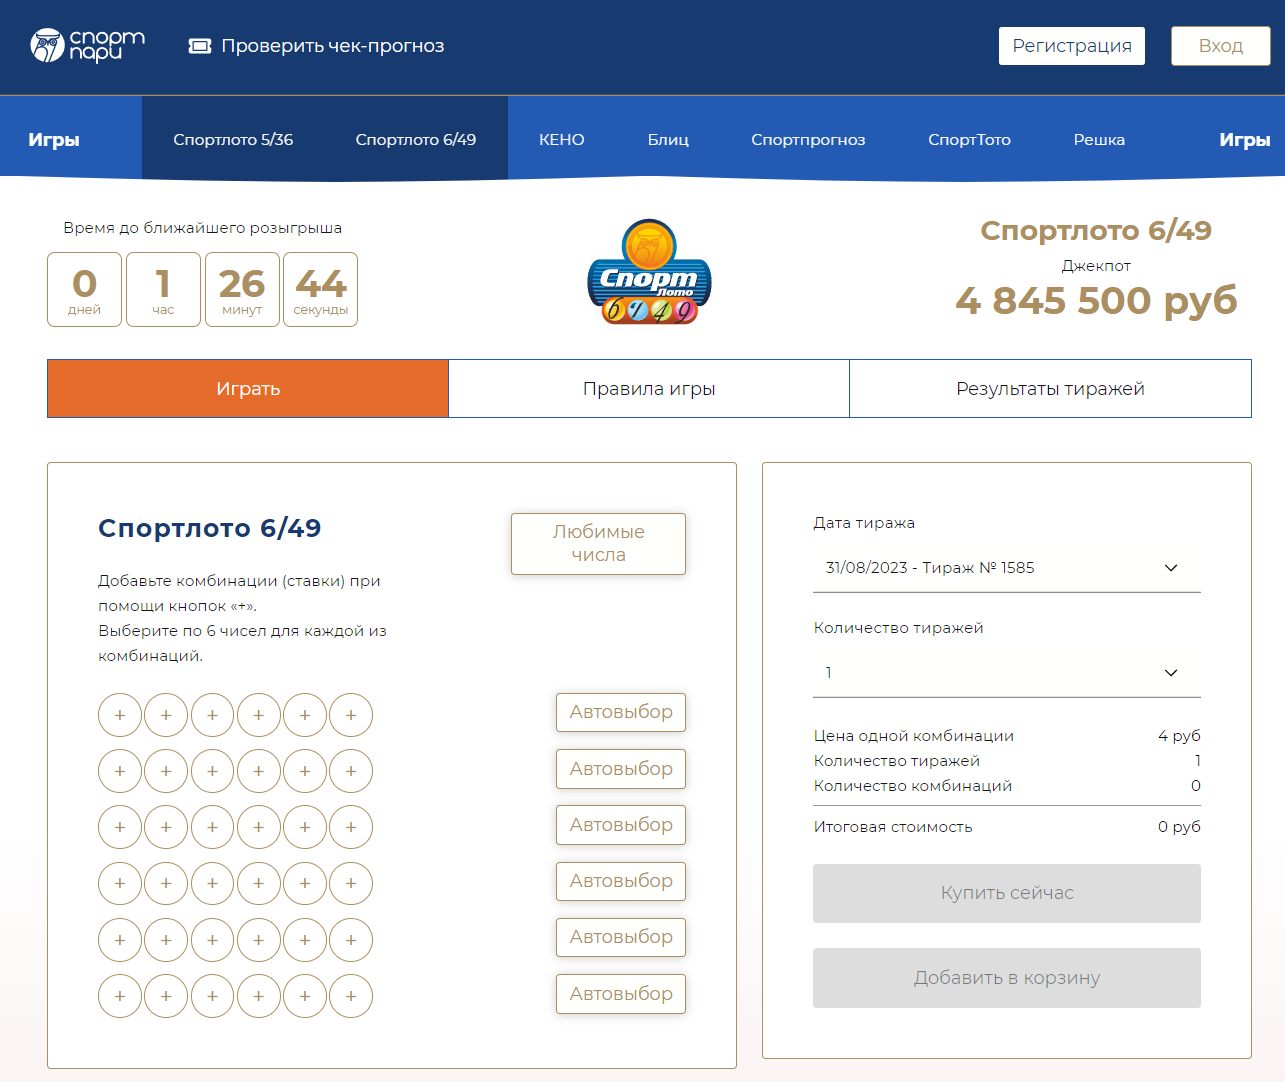This screenshot has height=1082, width=1285.
Task: Select Спортлото 6/49 in game menu
Action: [x=416, y=140]
